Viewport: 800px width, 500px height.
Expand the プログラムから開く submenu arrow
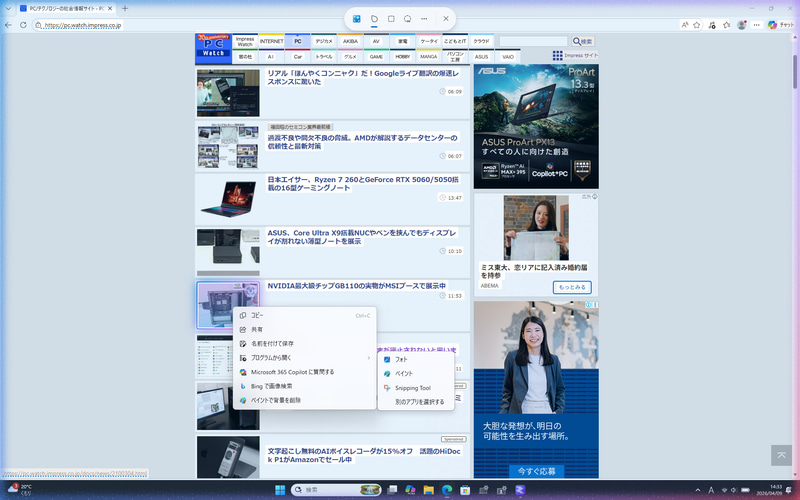[368, 358]
